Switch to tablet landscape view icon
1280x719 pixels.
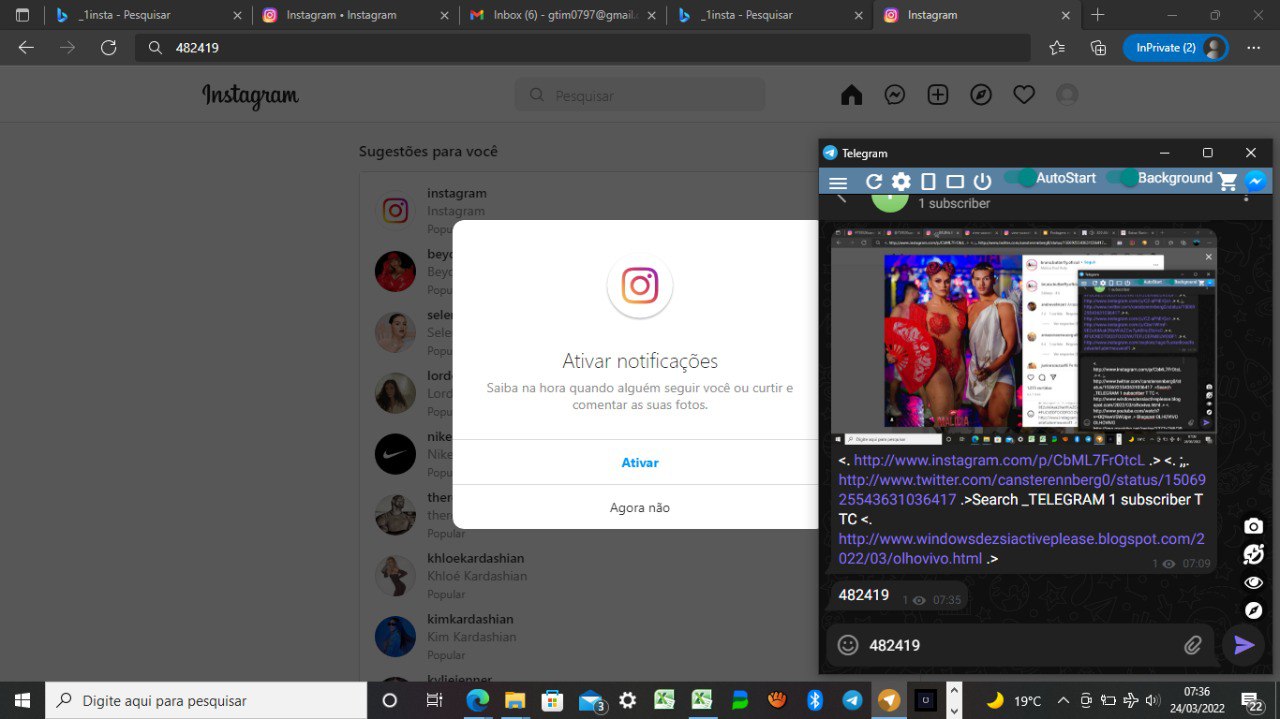tap(955, 181)
